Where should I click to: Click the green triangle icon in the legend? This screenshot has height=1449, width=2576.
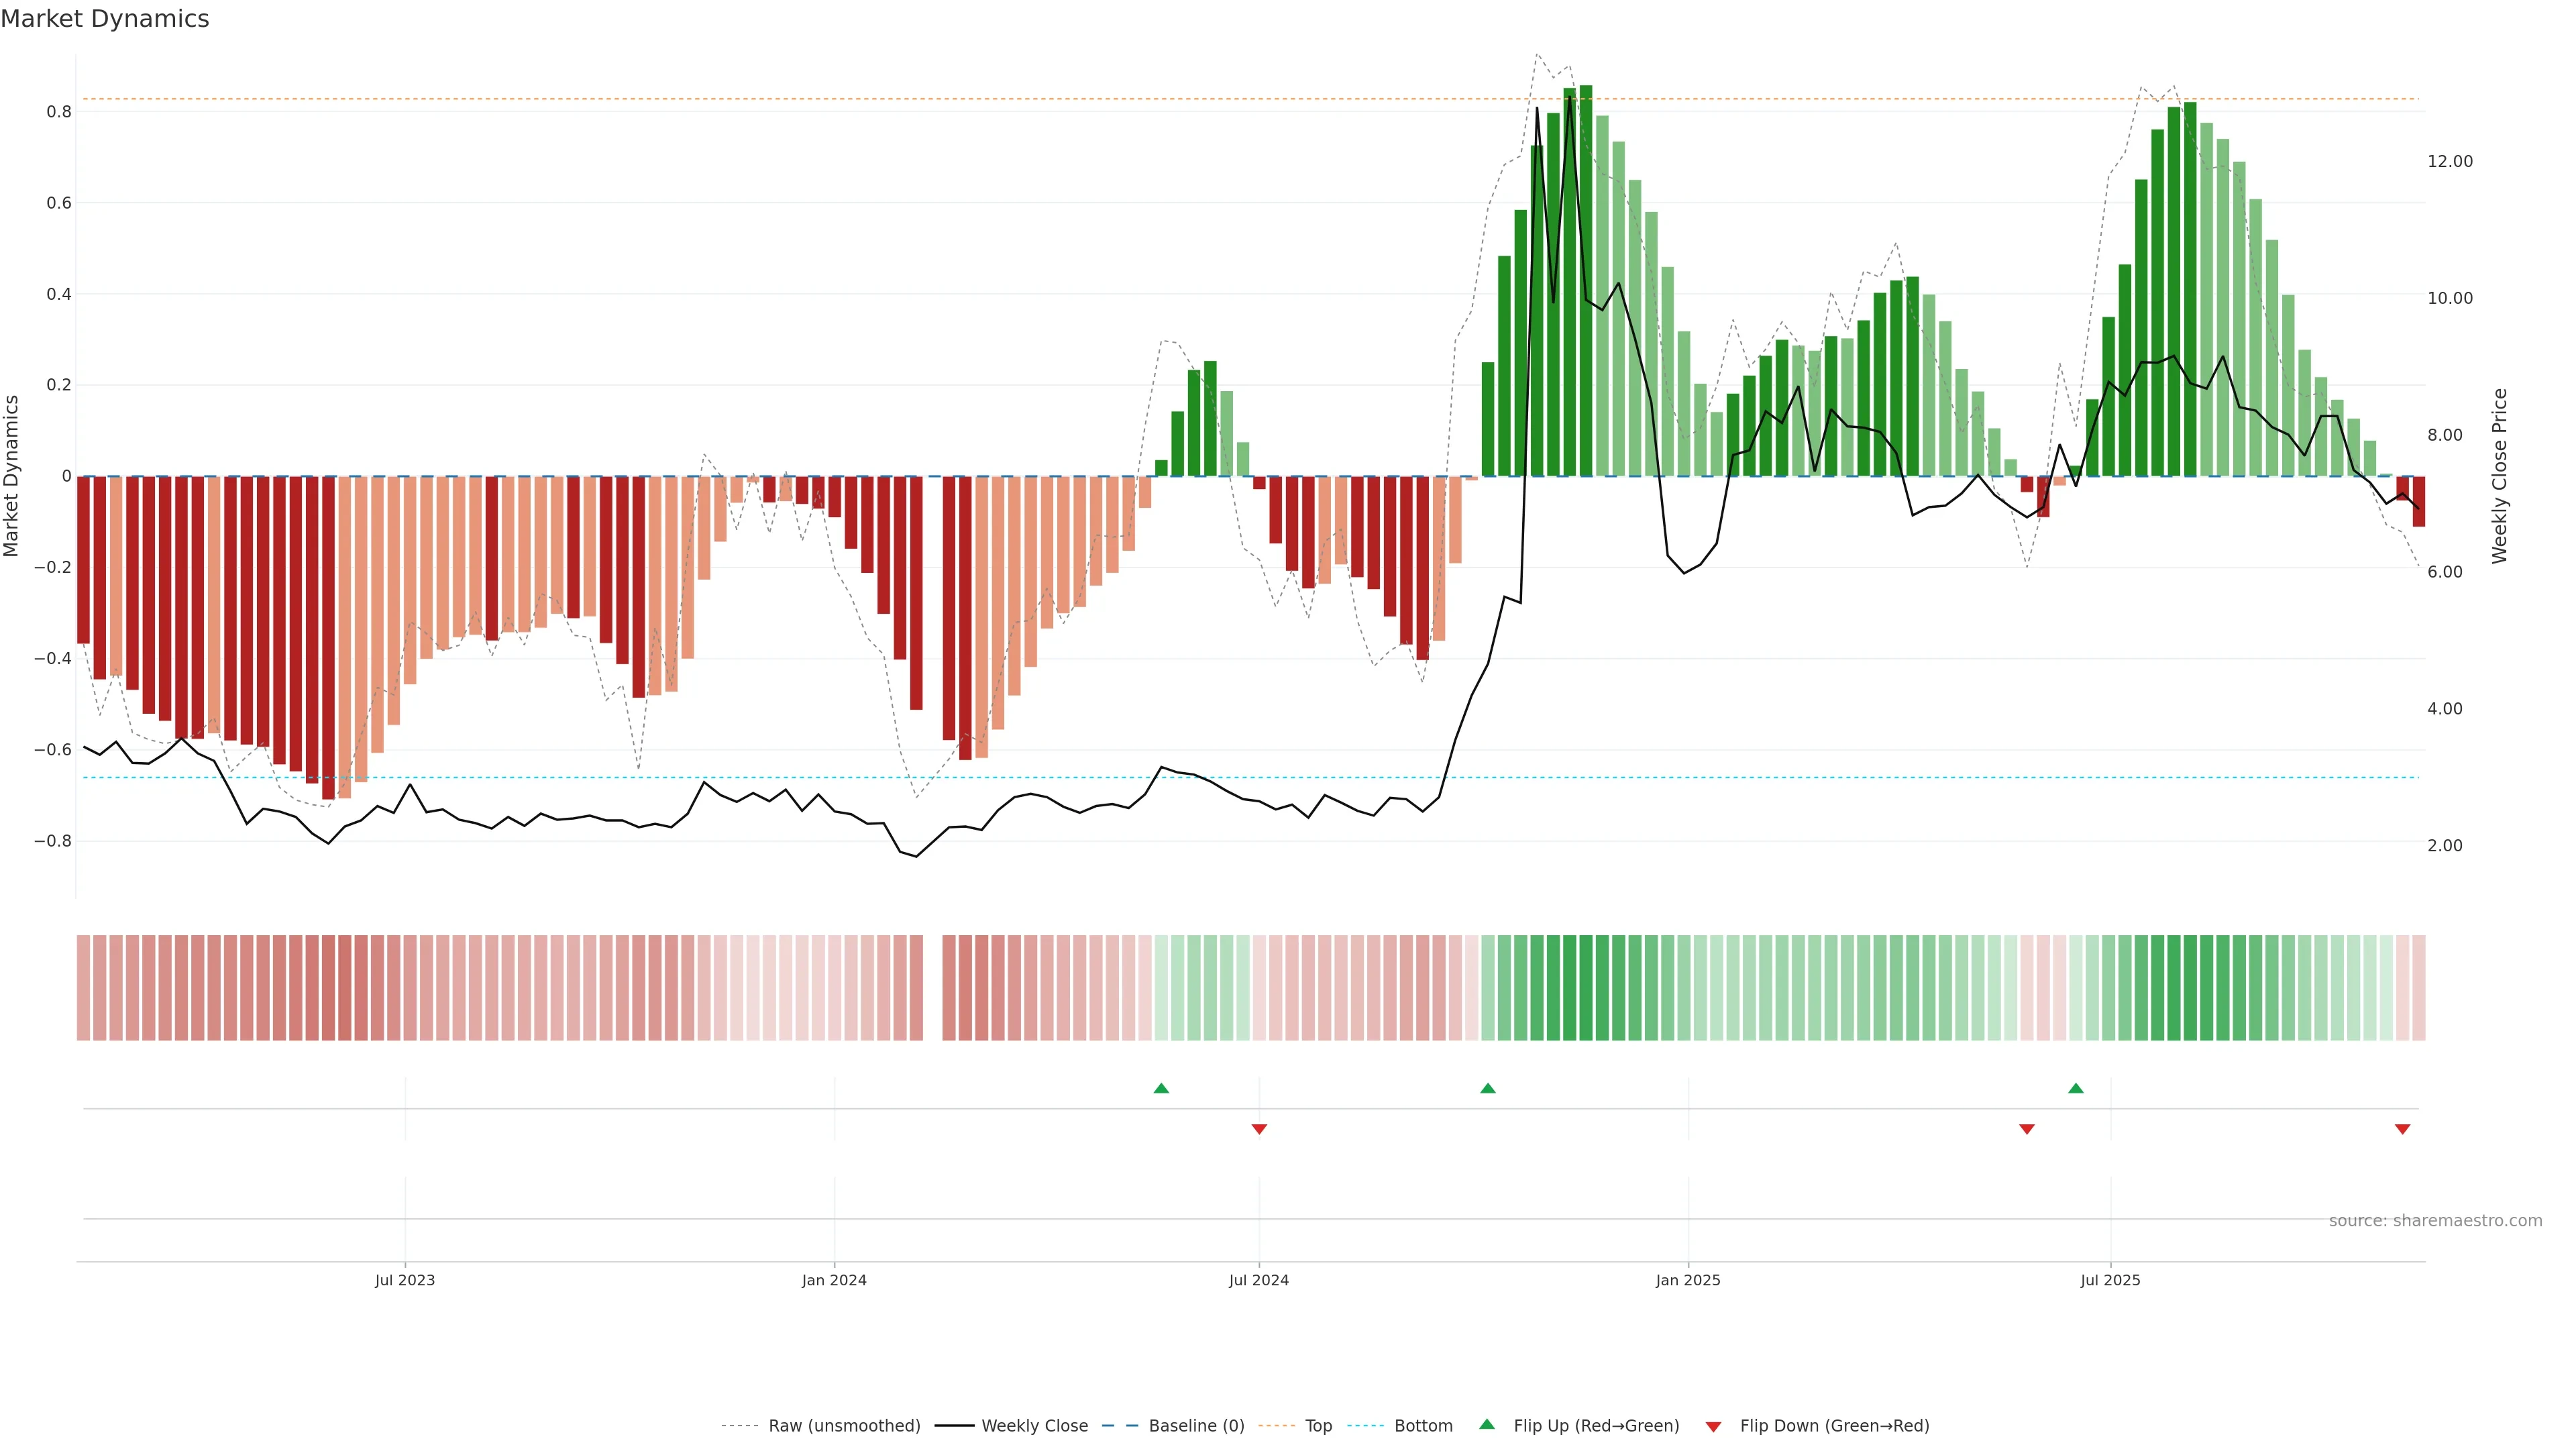click(x=1487, y=1424)
